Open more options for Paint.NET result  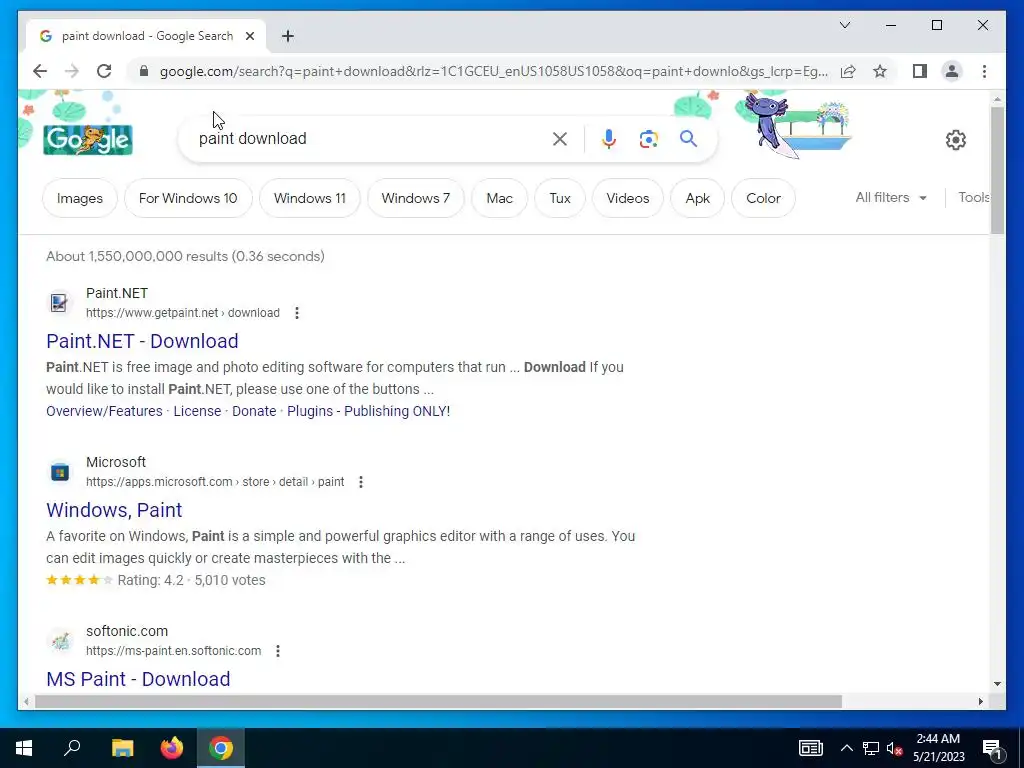[296, 313]
